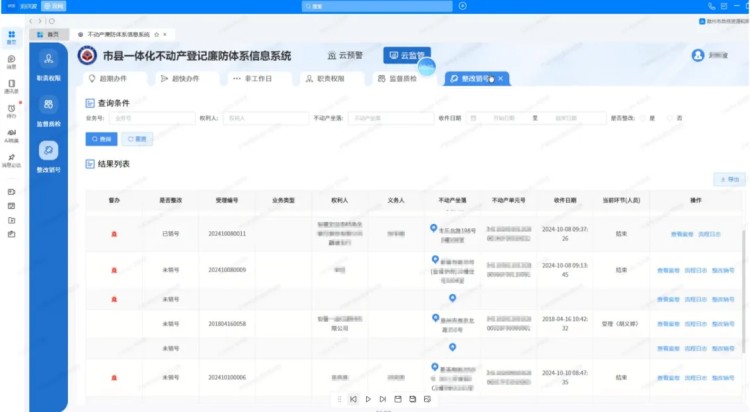Screen dimensions: 750x412
Task: Click browser refresh icon
Action: coord(52,20)
